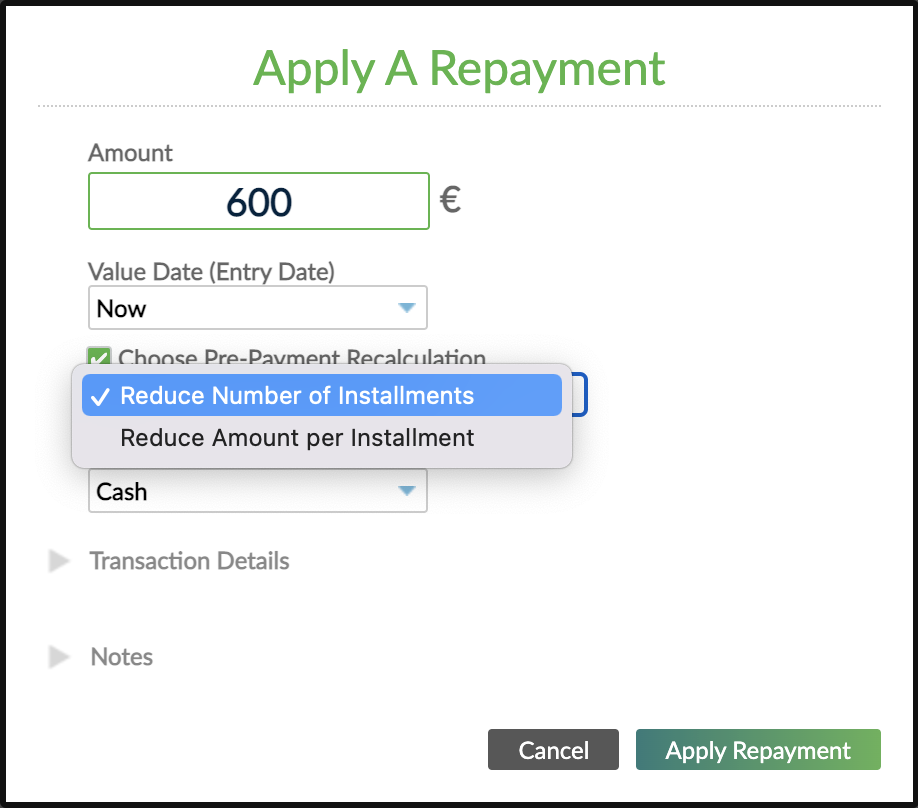918x808 pixels.
Task: Click the Apply Repayment button
Action: pos(757,749)
